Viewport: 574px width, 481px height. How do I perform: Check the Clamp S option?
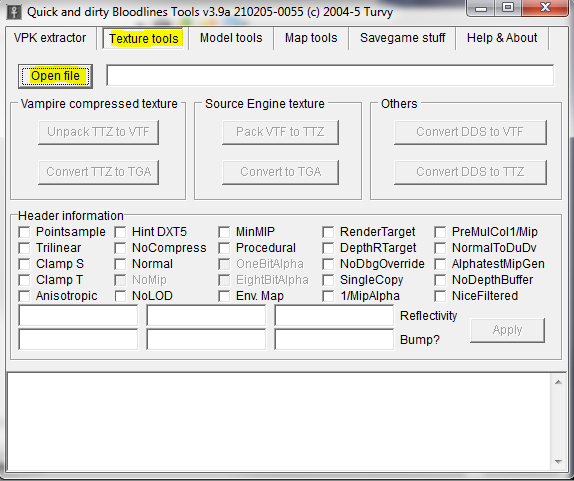[x=24, y=264]
